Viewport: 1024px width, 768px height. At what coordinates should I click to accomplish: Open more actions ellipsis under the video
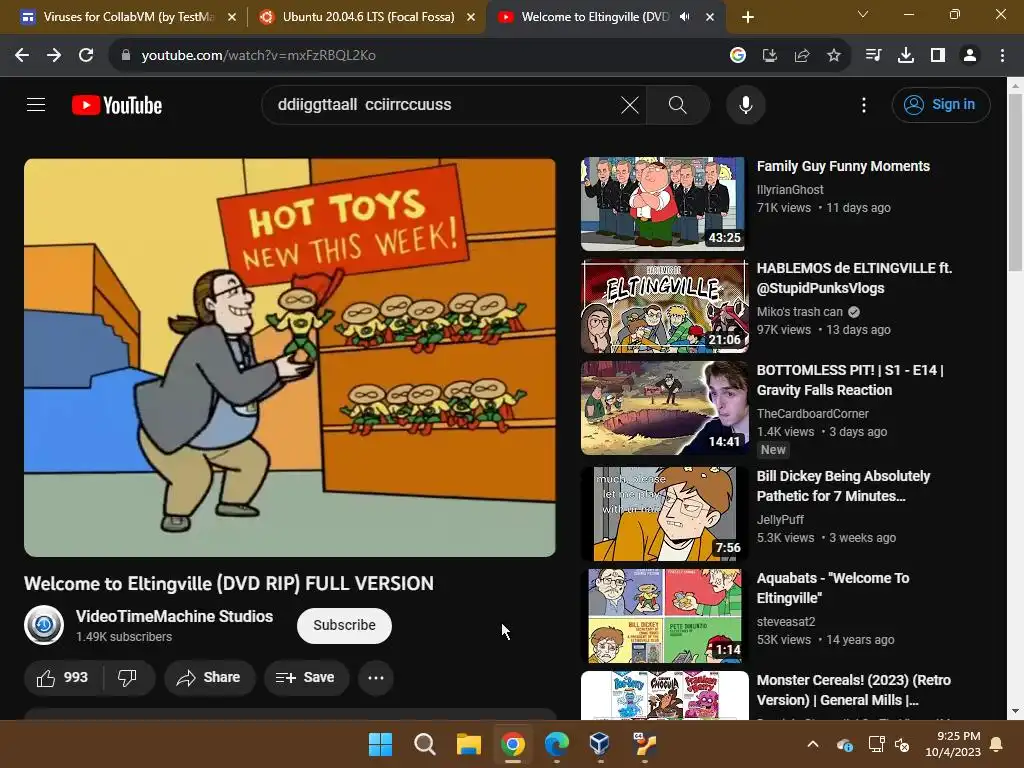(376, 678)
